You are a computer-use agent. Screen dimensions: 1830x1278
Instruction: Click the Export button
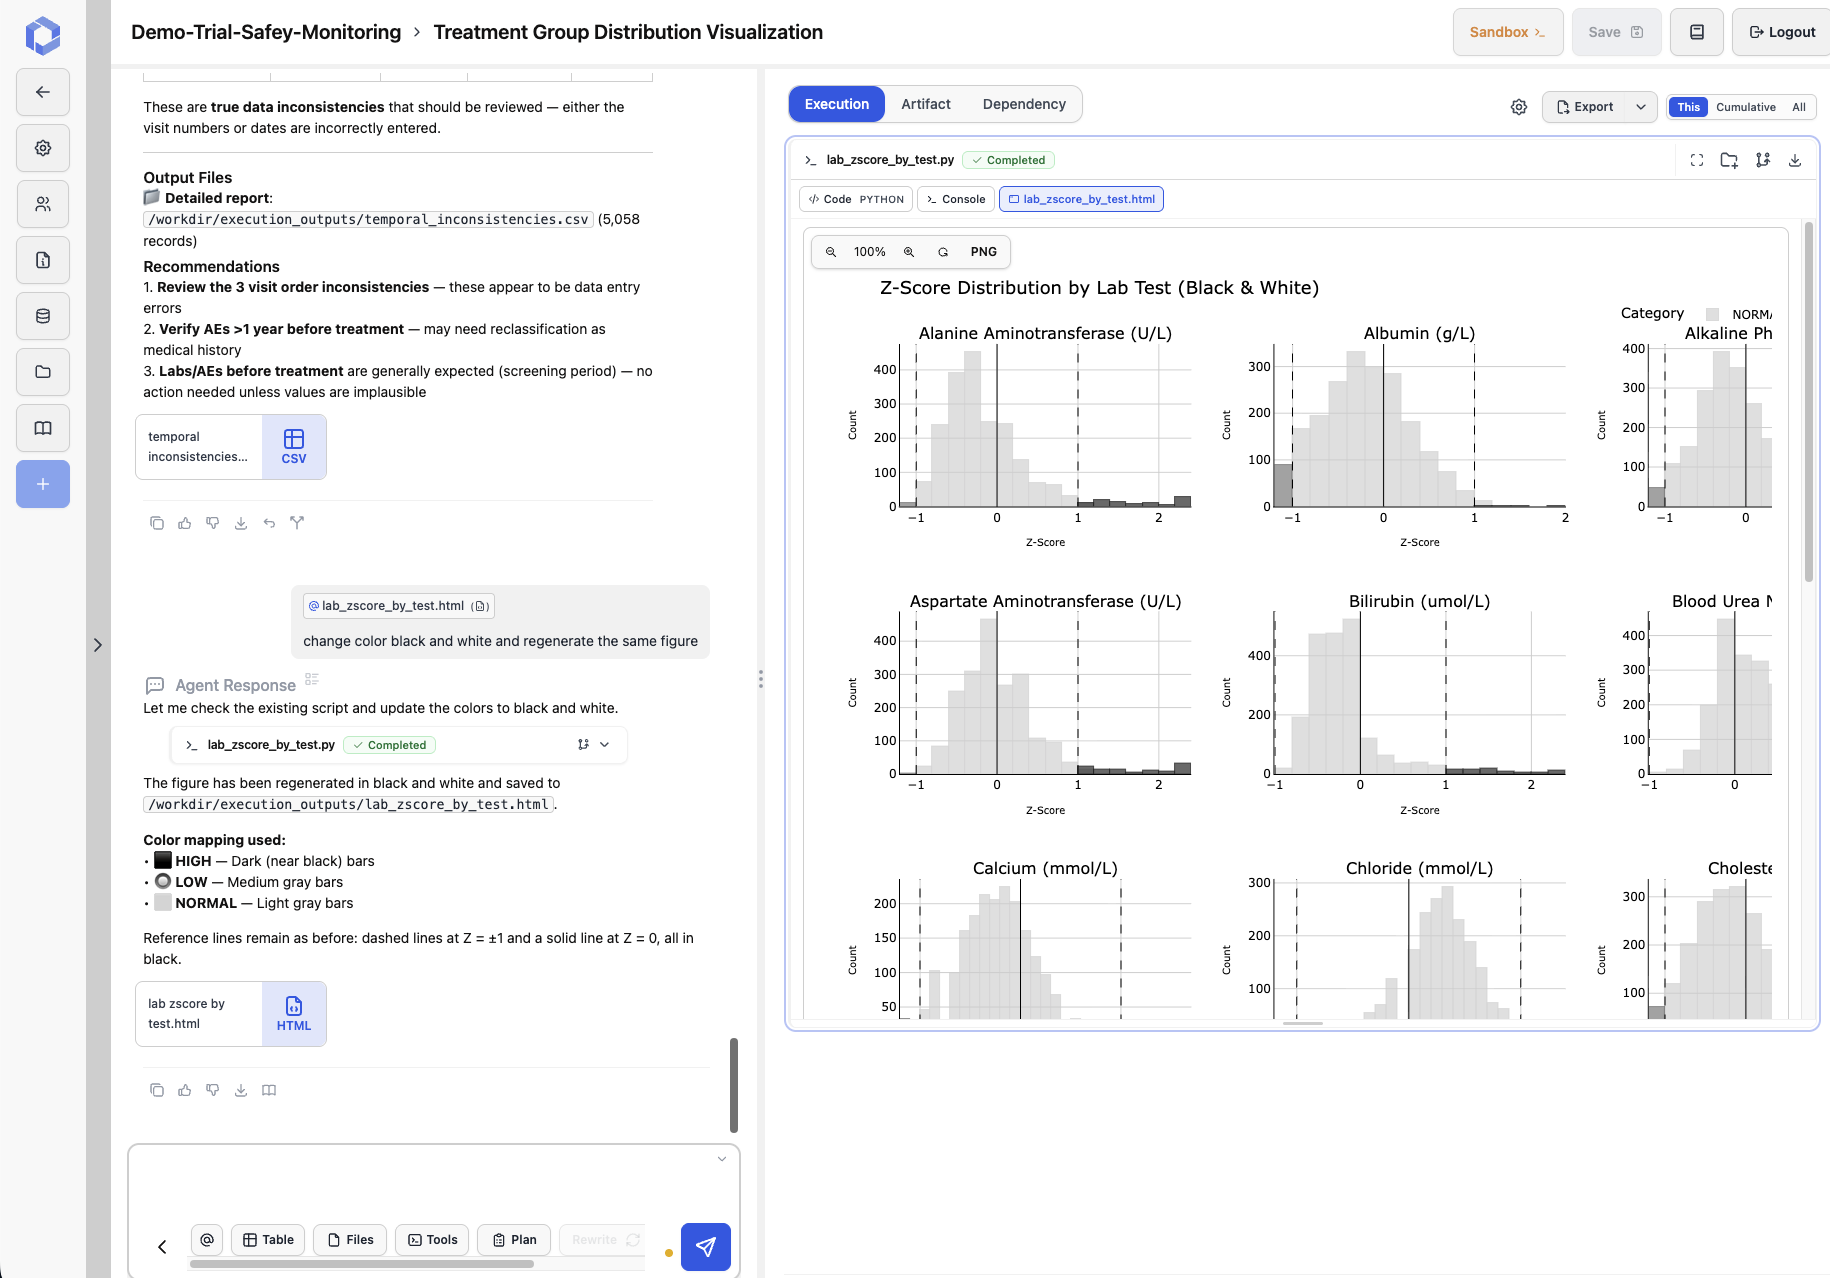tap(1585, 107)
